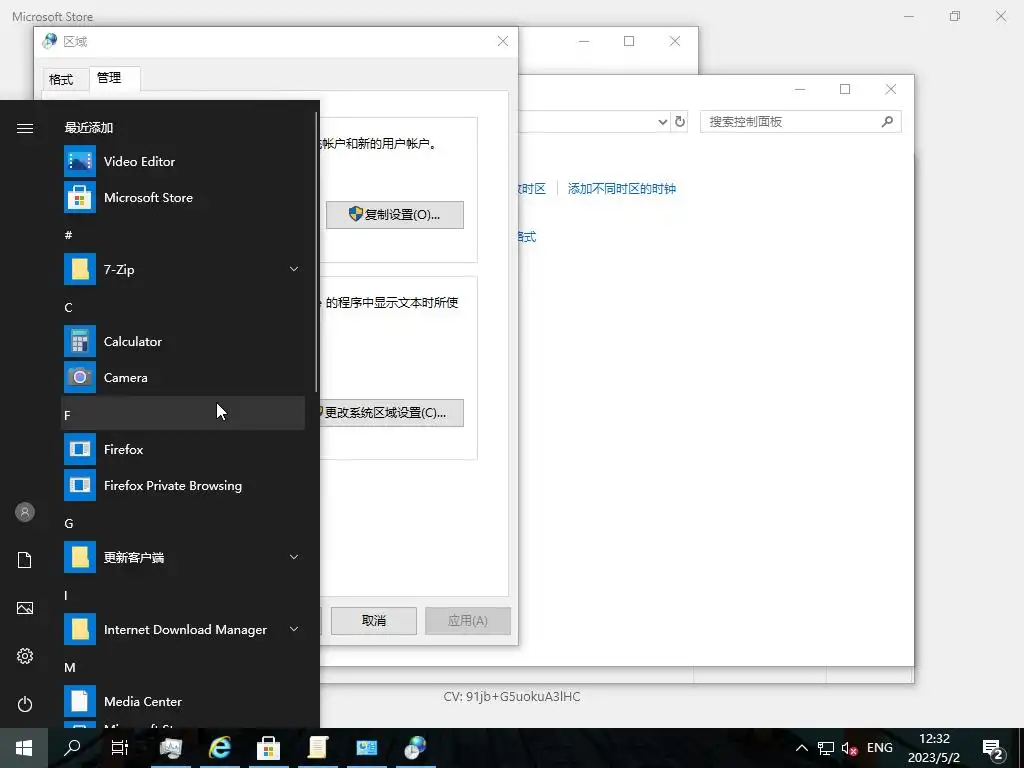Expand Internet Download Manager chevron
This screenshot has width=1024, height=768.
click(x=294, y=630)
